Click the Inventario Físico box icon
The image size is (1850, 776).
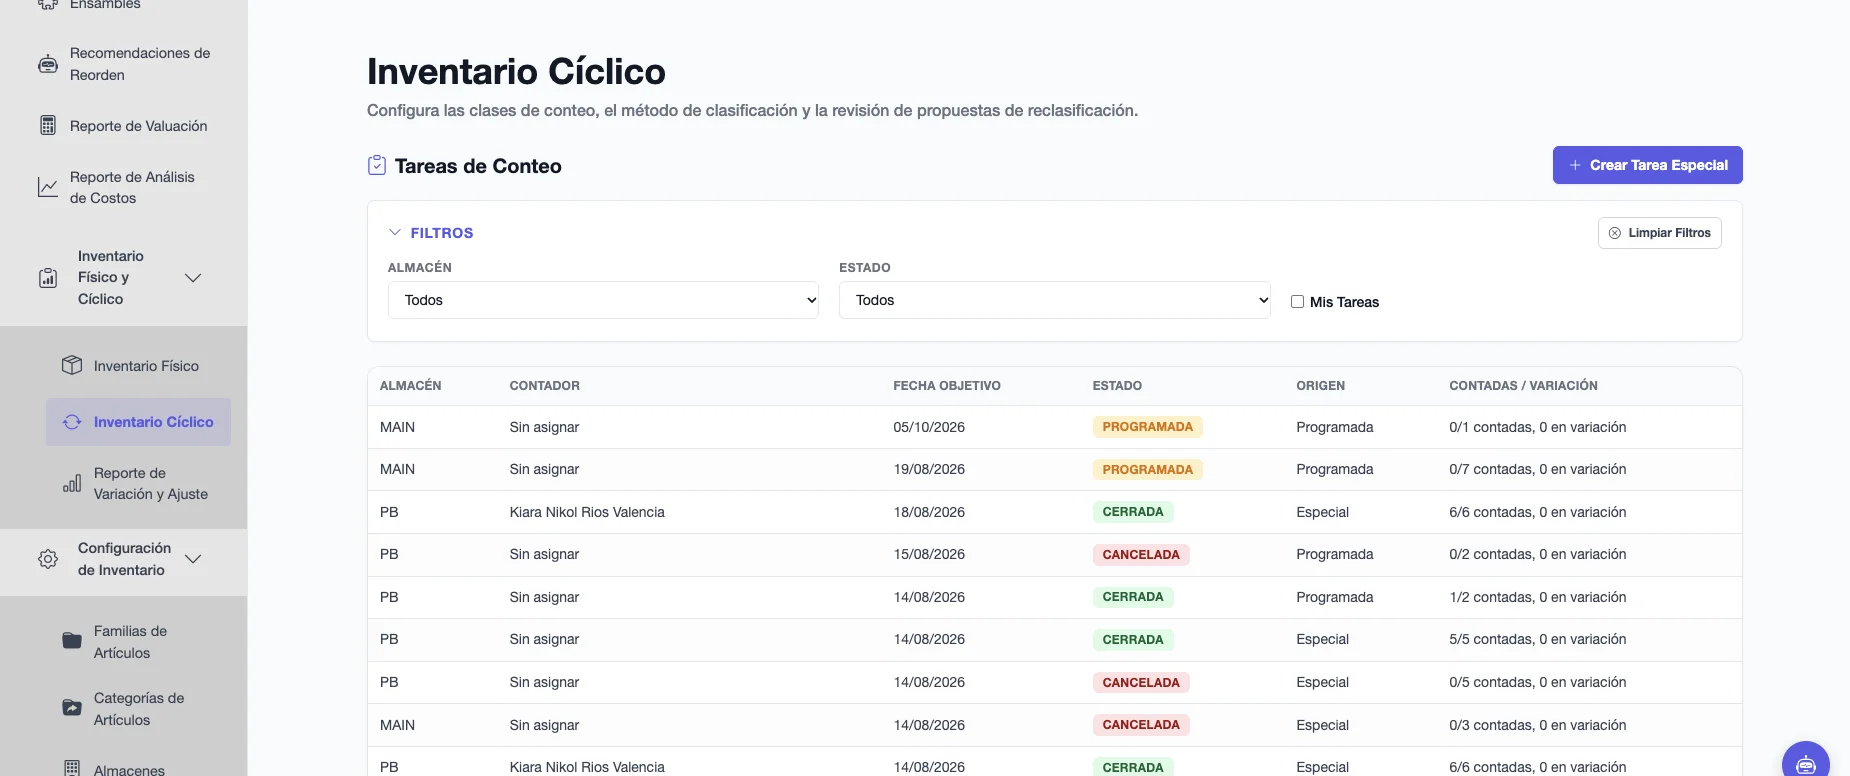[72, 365]
